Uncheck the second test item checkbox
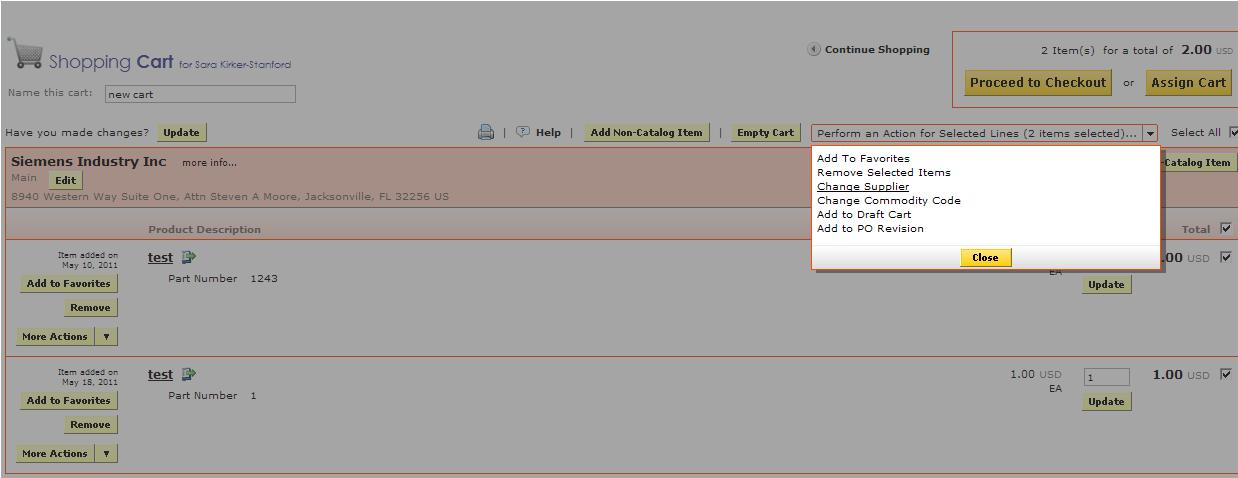This screenshot has height=478, width=1238. click(1226, 374)
